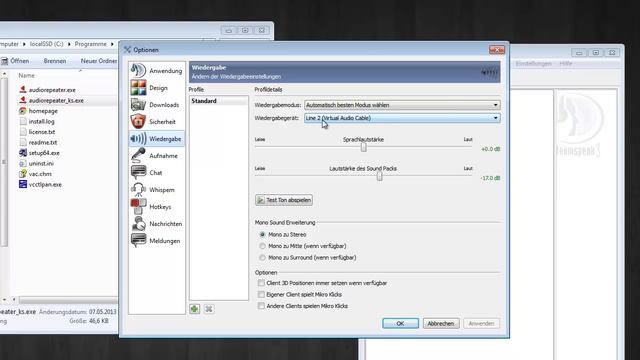Click localSSD (C:) in address path
Image resolution: width=640 pixels, height=360 pixels.
[47, 44]
